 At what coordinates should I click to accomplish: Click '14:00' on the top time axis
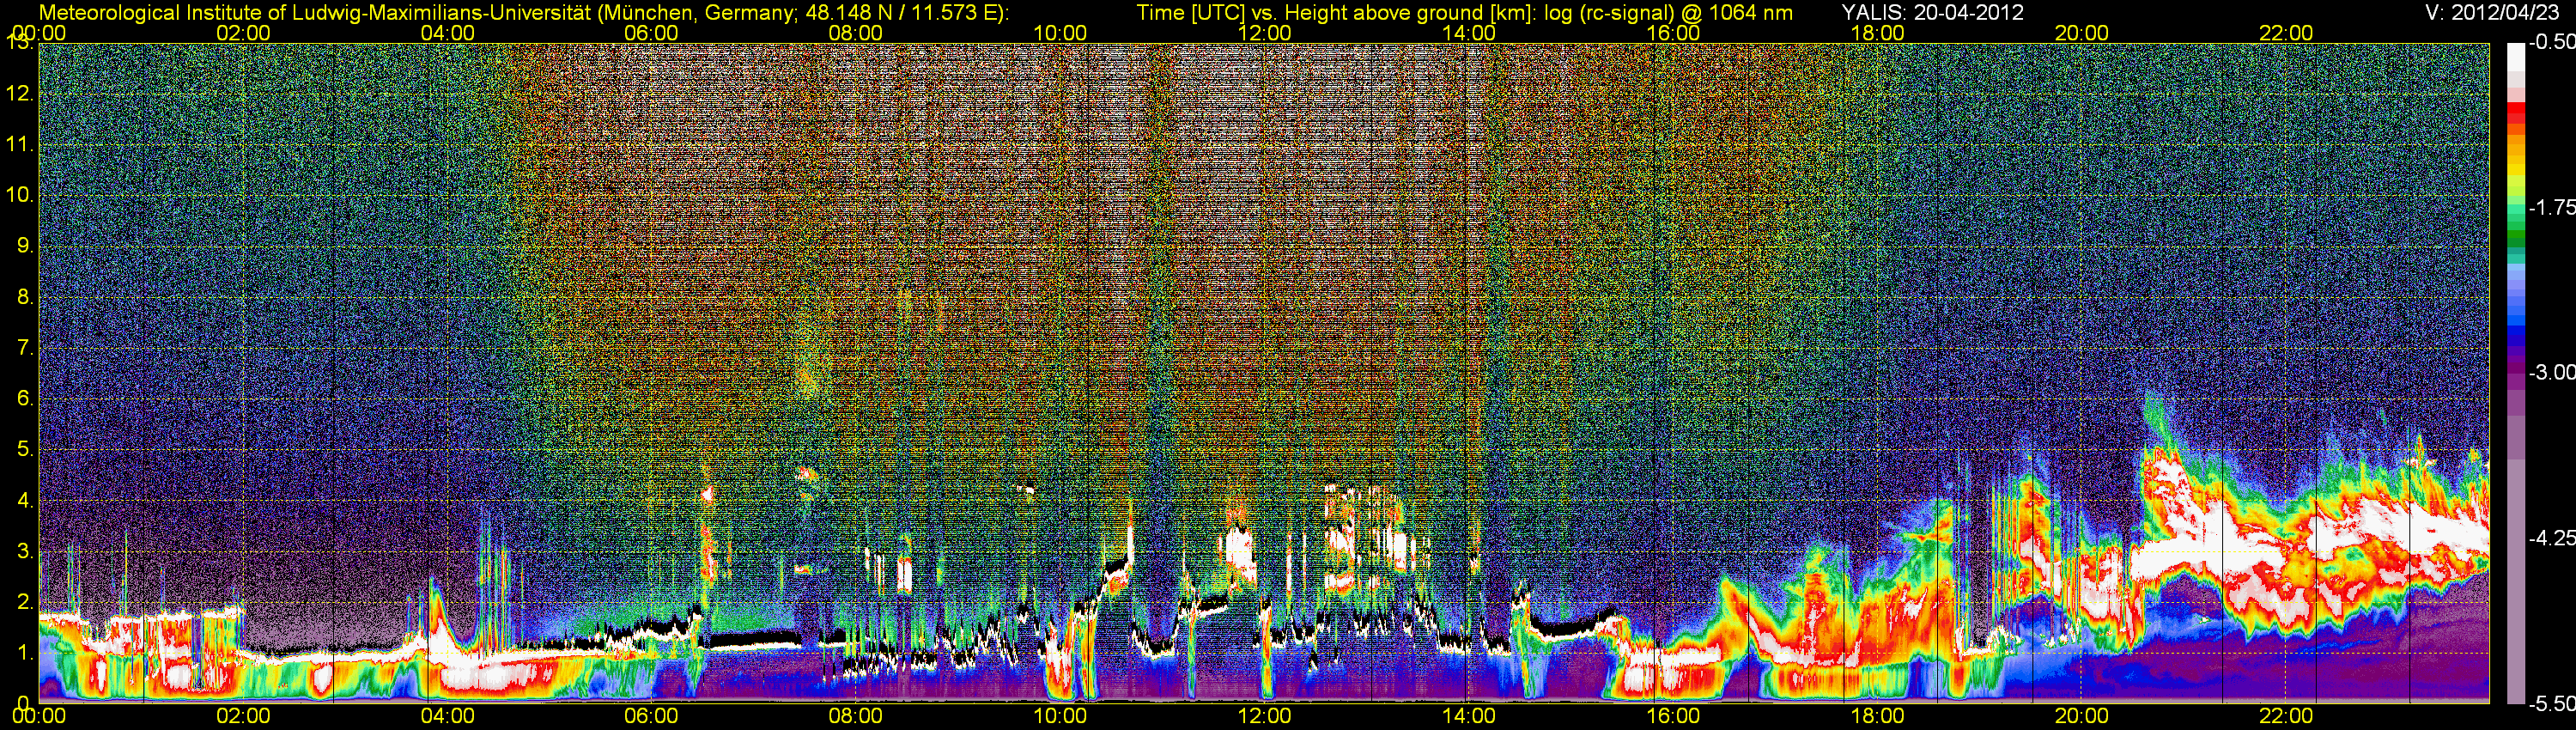click(x=1469, y=33)
